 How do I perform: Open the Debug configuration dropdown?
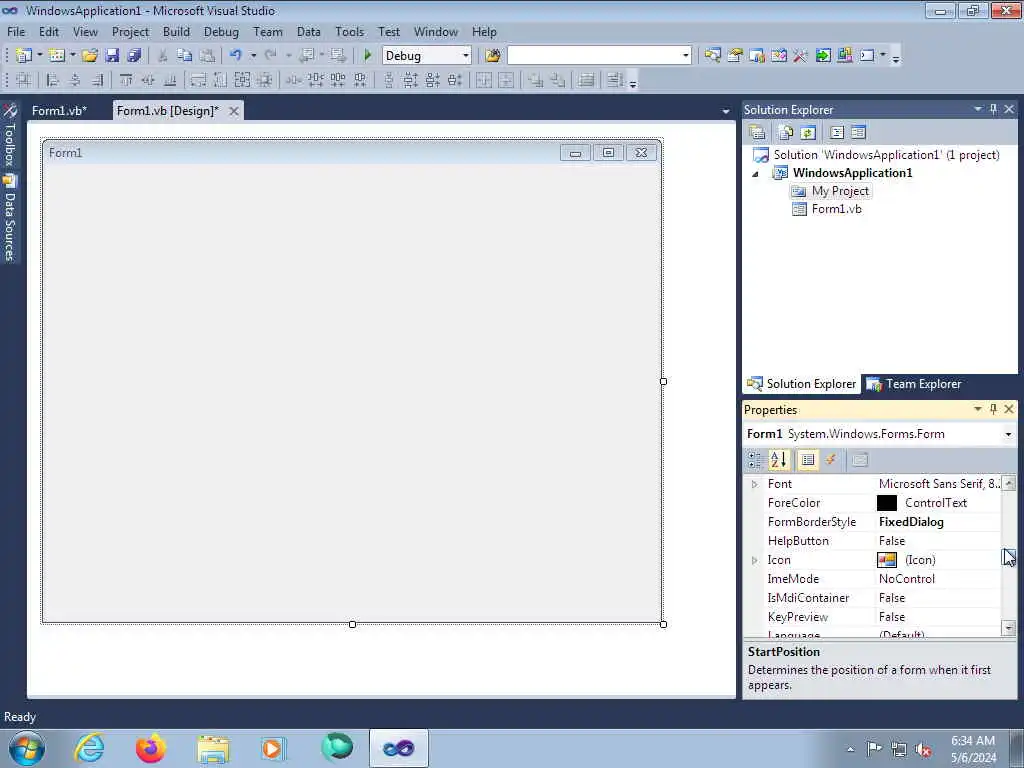[466, 56]
